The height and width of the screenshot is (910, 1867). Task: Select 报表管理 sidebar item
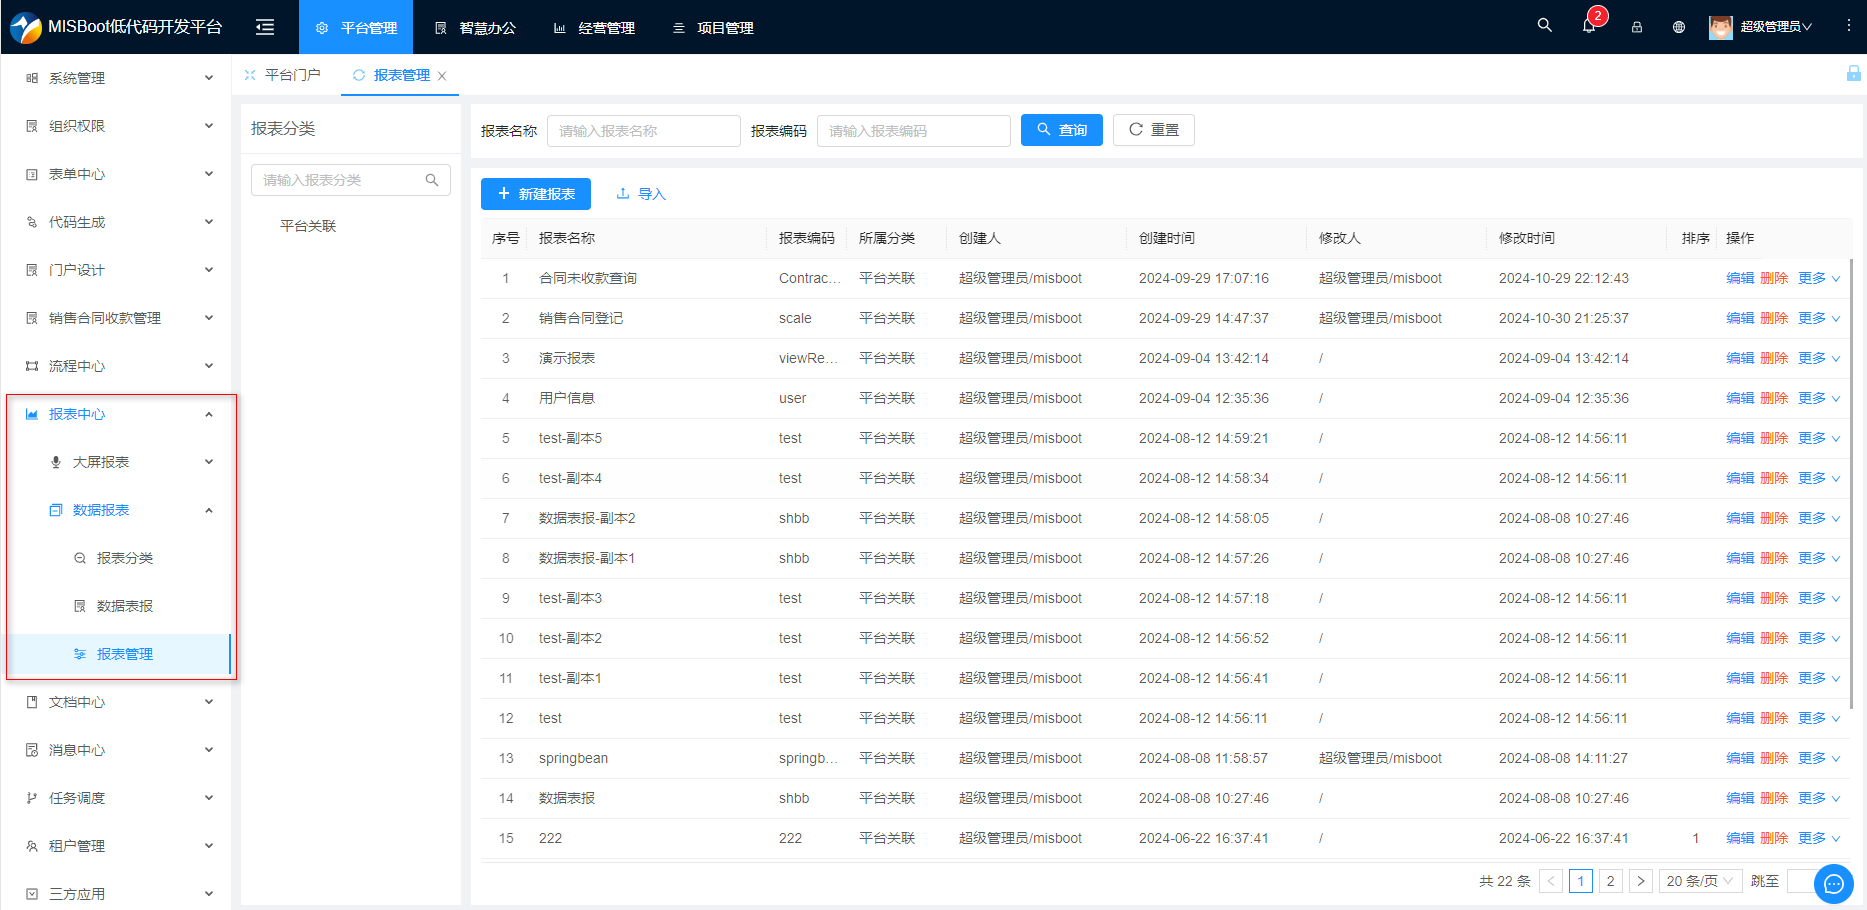pos(120,654)
